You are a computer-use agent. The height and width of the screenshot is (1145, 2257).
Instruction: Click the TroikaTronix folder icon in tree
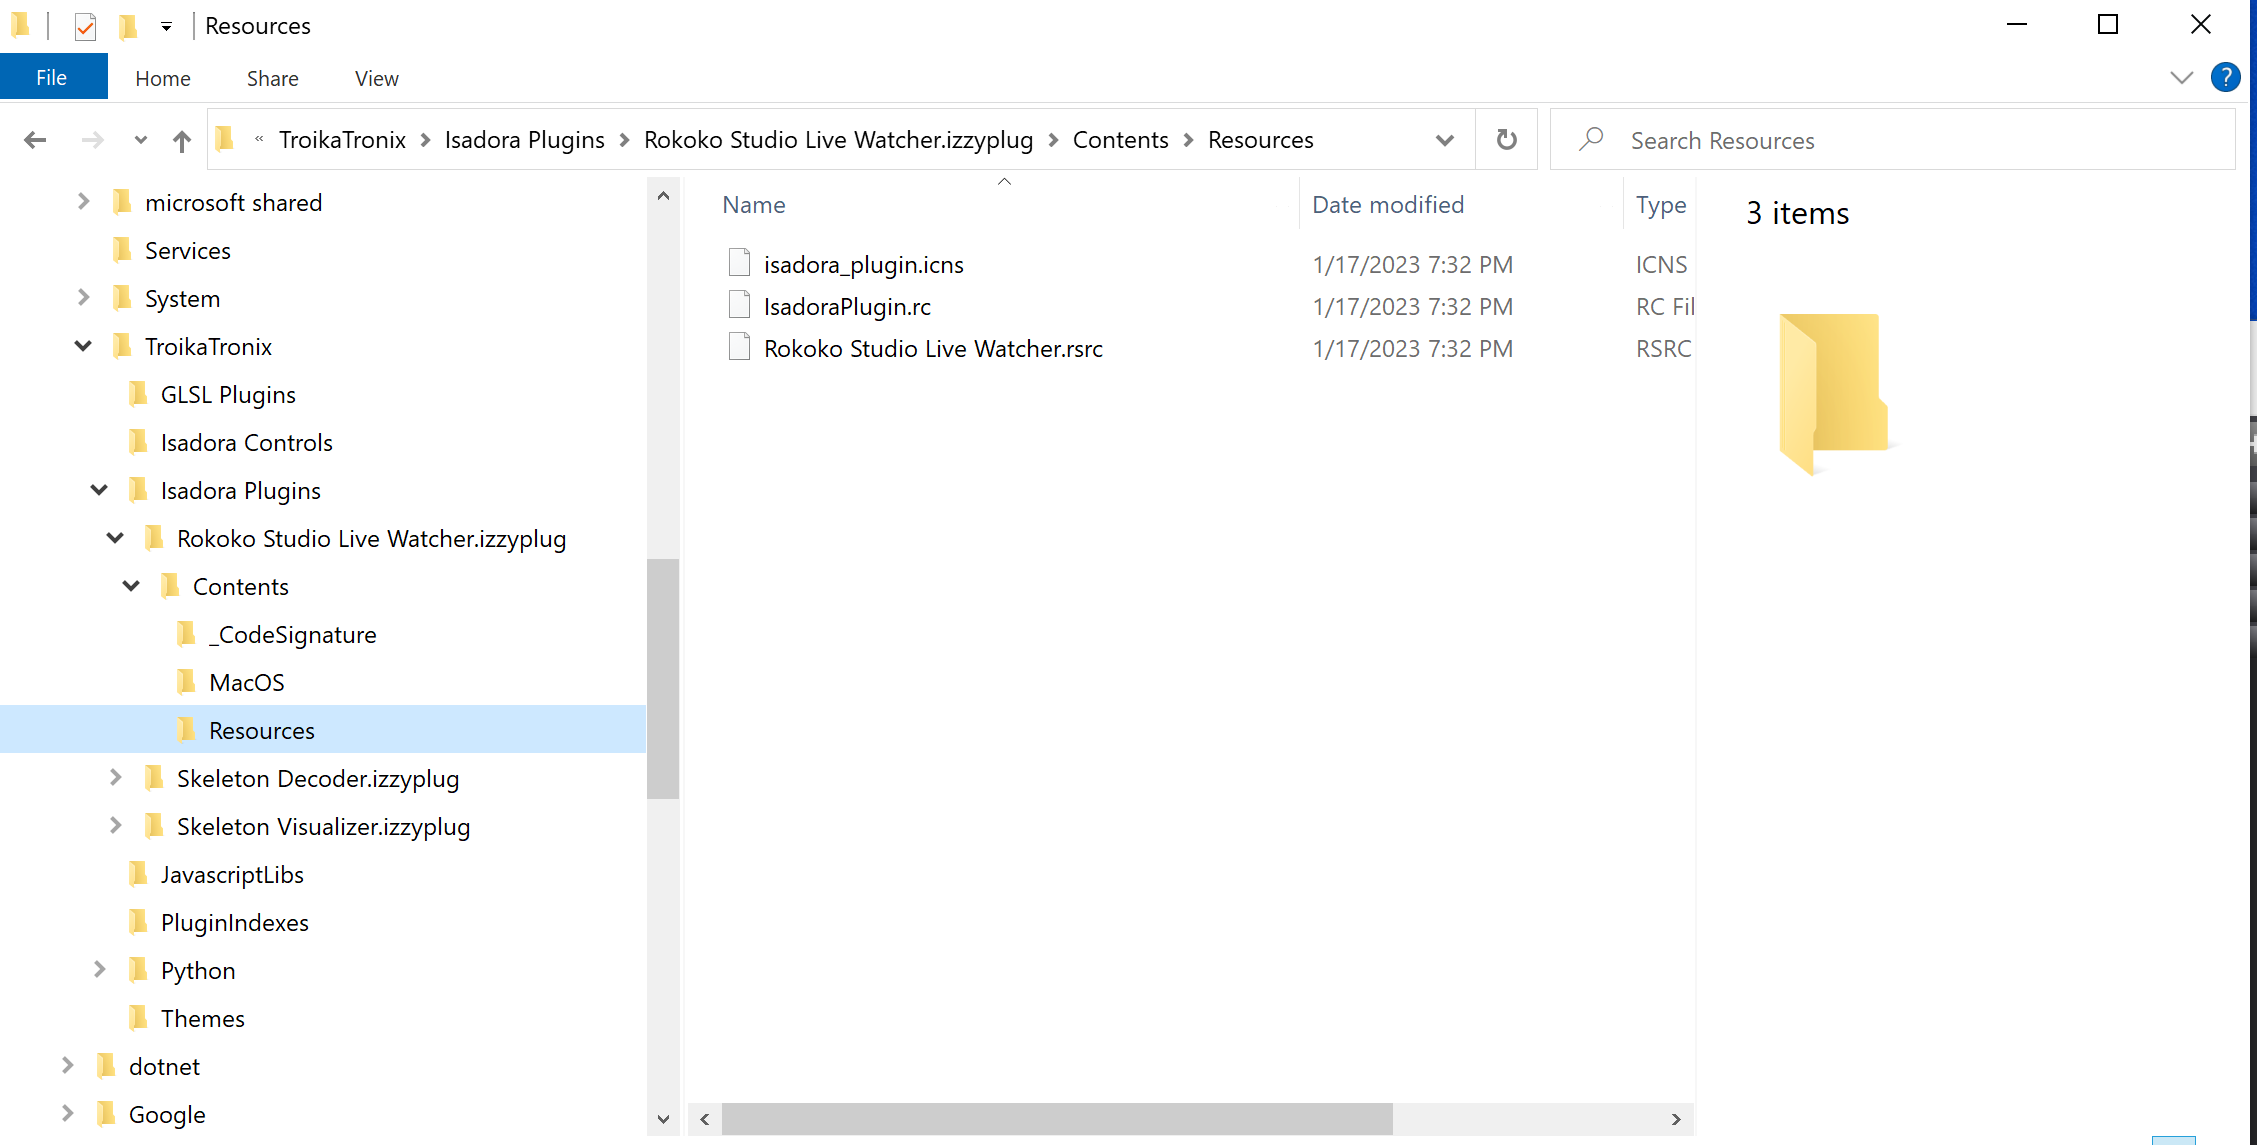(122, 346)
